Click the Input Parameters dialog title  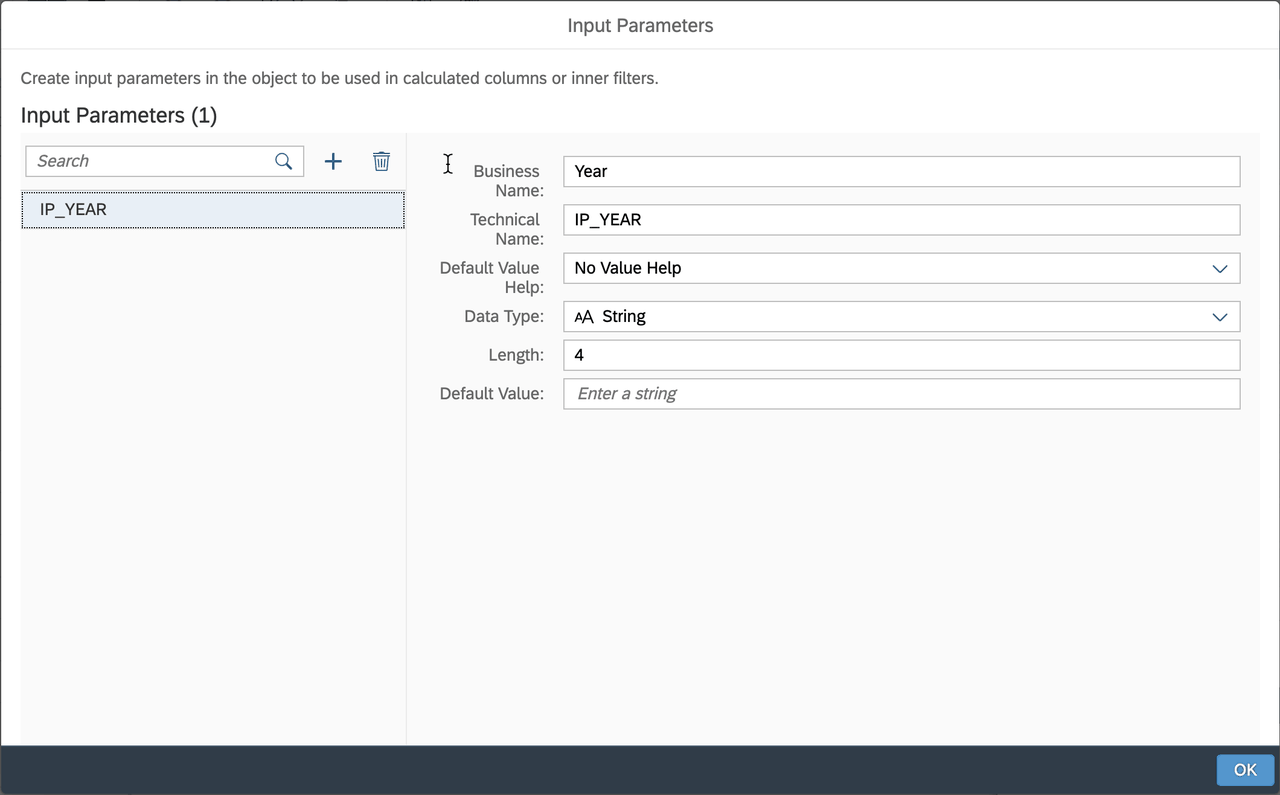tap(640, 25)
